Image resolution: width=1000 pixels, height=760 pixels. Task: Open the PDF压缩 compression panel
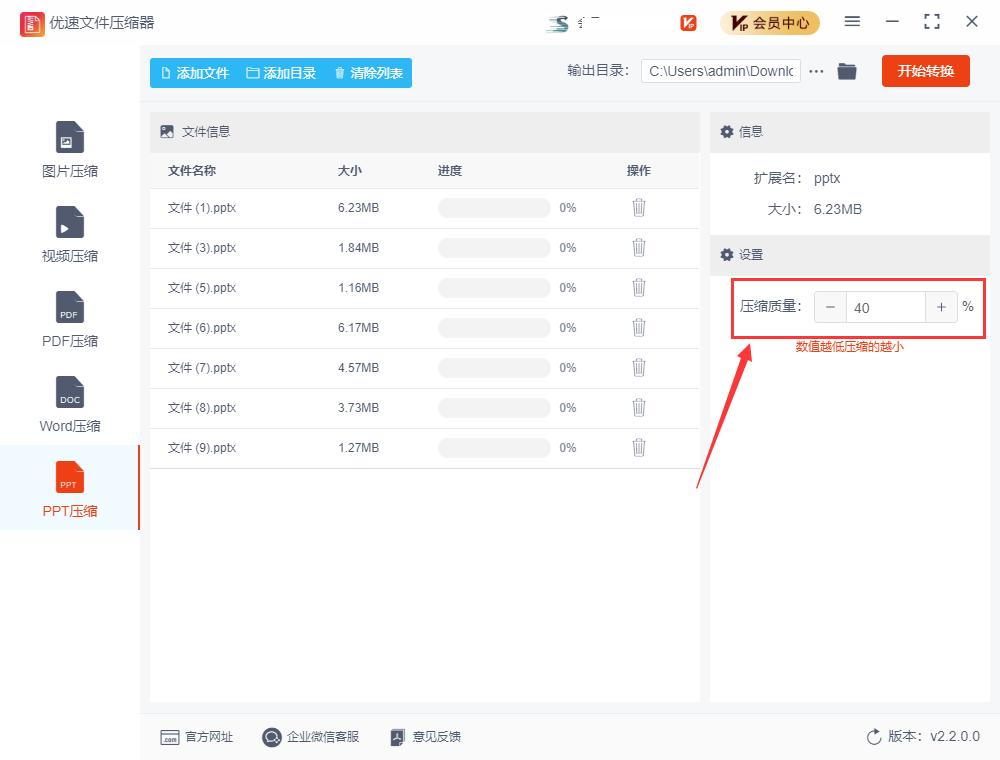(x=69, y=318)
